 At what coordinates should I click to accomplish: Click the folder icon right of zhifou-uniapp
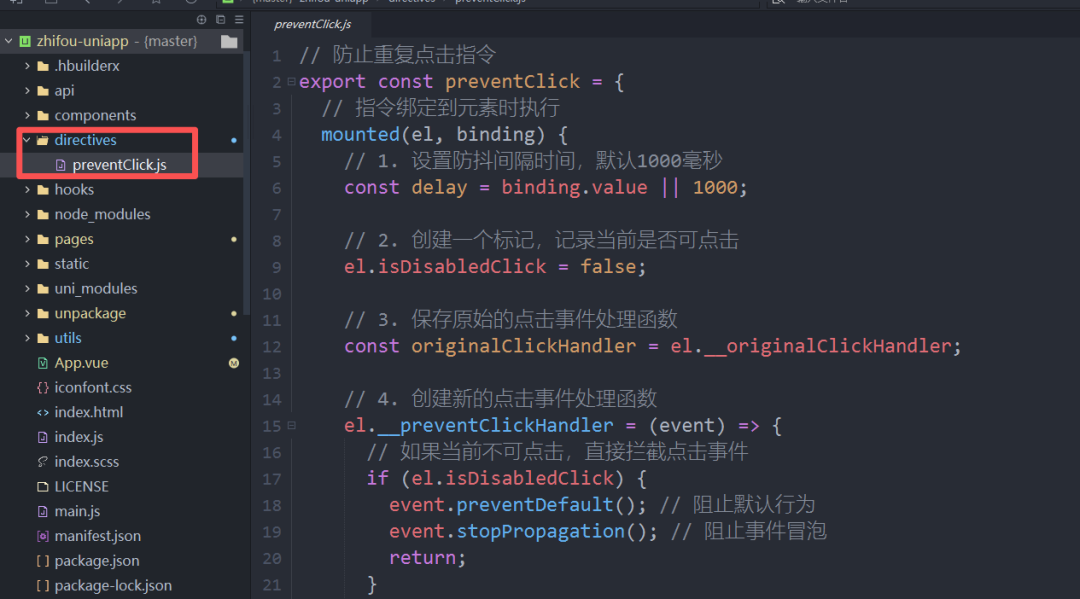(x=228, y=41)
